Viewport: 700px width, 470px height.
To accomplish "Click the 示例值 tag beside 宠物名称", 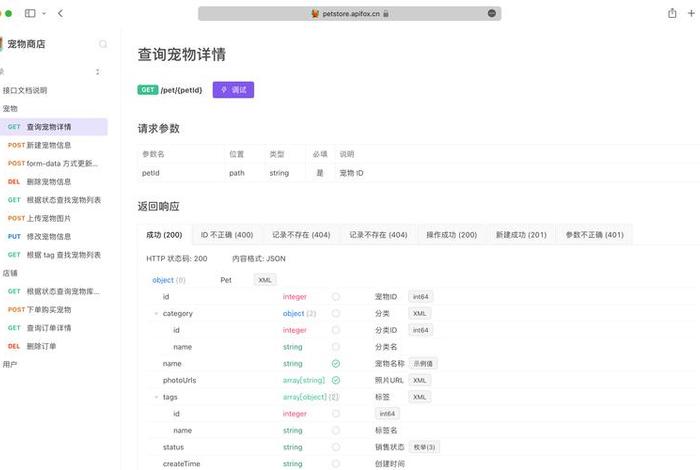I will [423, 364].
